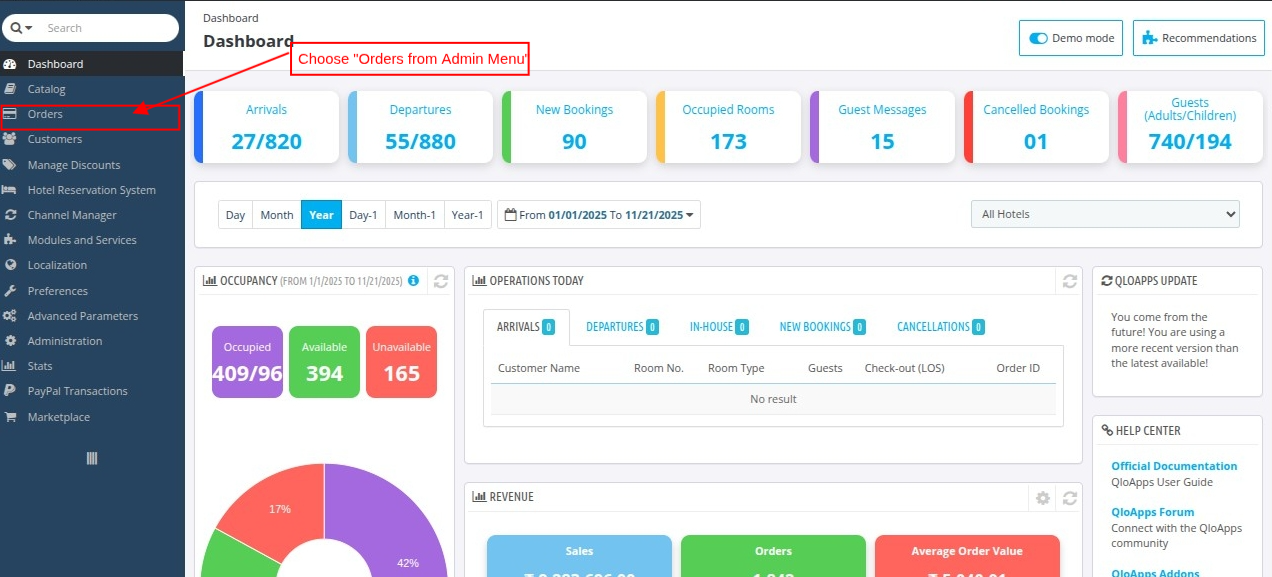The width and height of the screenshot is (1272, 577).
Task: Open the Official Documentation link
Action: 1174,466
